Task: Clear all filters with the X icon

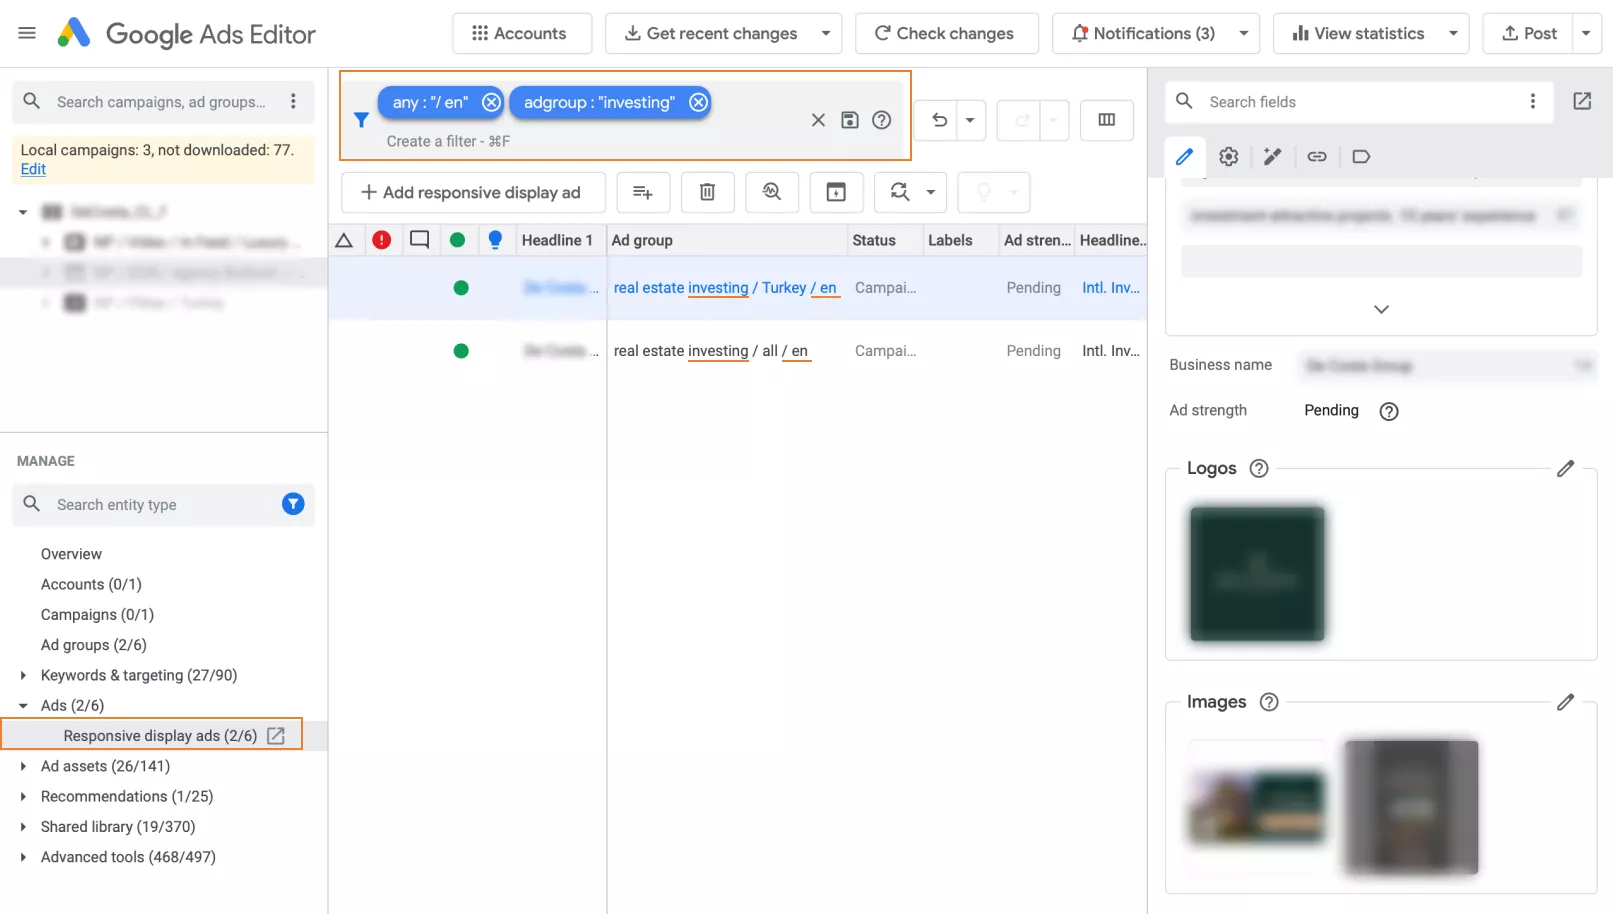Action: [818, 120]
